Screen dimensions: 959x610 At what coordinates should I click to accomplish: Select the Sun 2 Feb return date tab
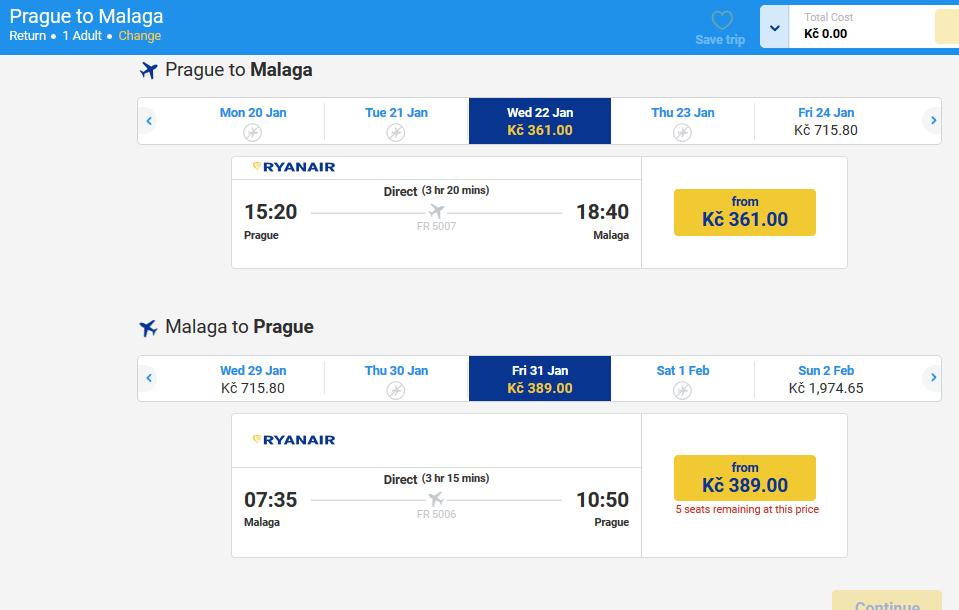tap(826, 379)
